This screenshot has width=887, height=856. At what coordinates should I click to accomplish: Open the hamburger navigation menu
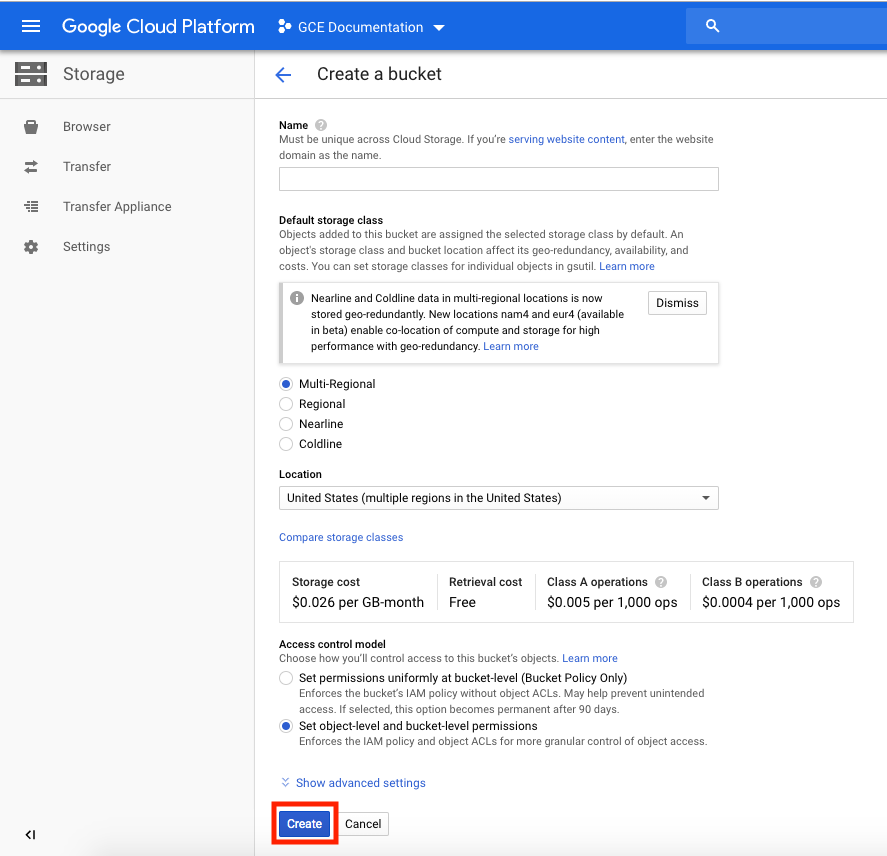tap(31, 26)
